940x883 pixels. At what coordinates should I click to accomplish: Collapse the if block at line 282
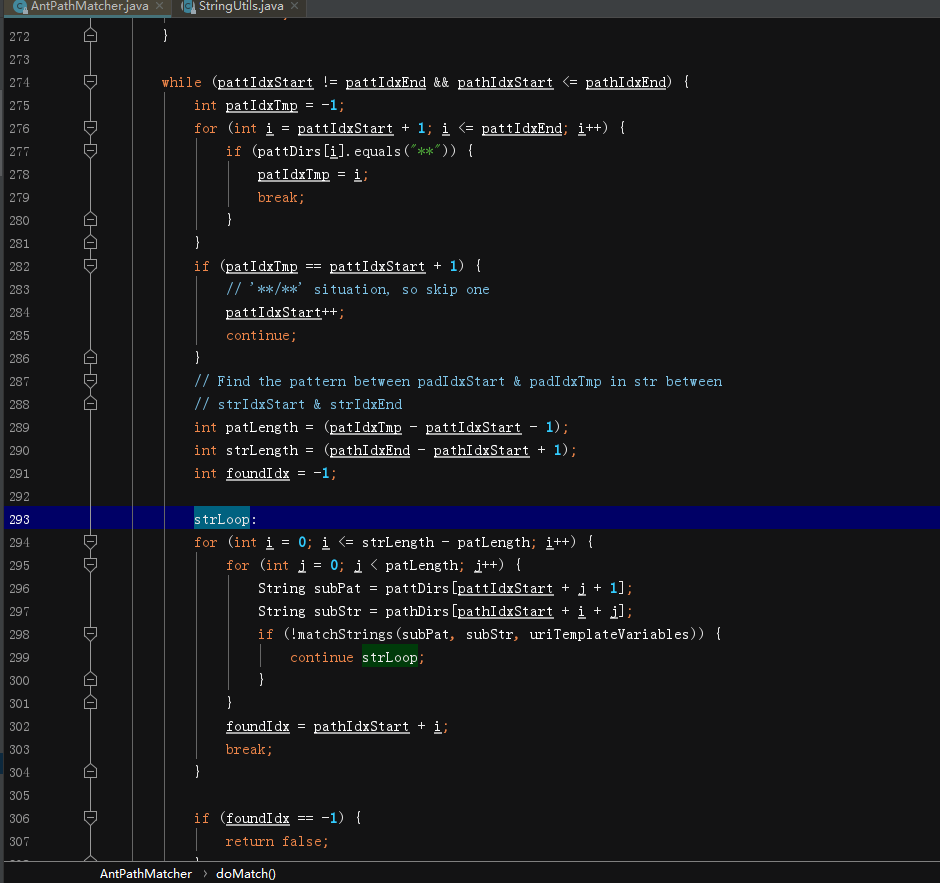(x=91, y=266)
